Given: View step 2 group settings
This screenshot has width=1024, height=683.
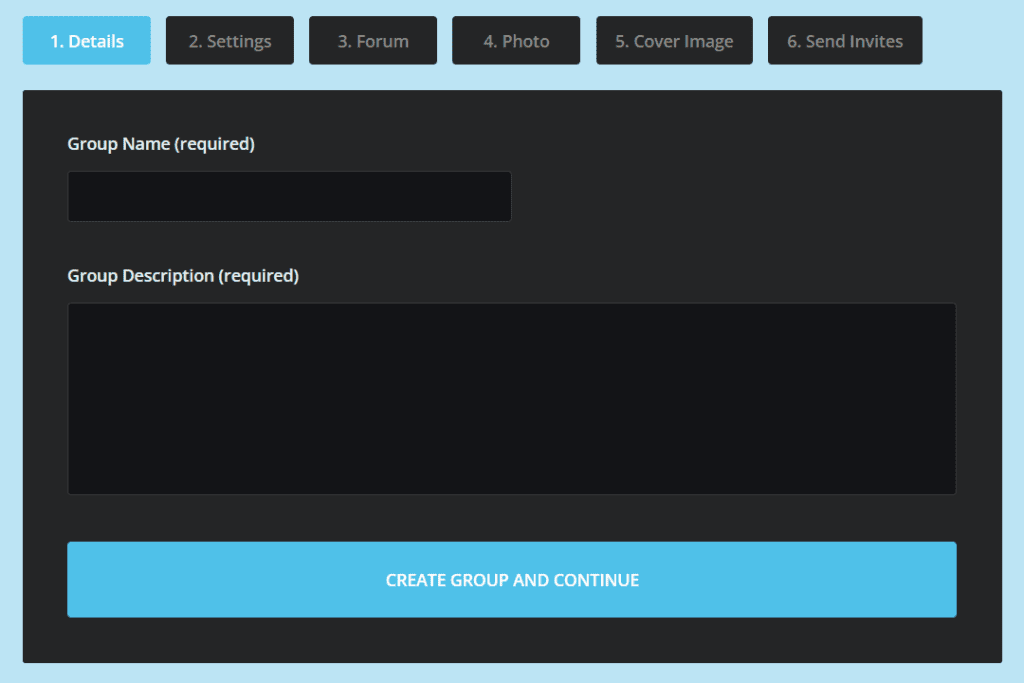Looking at the screenshot, I should (x=230, y=41).
